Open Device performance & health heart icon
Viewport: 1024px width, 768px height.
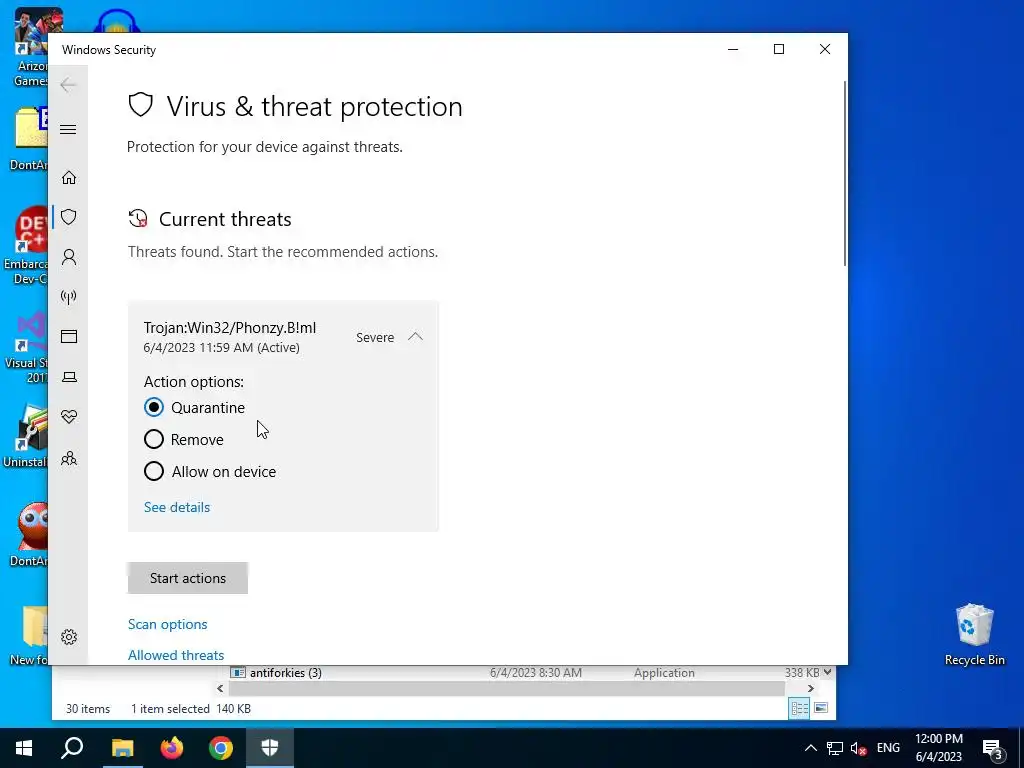coord(69,417)
